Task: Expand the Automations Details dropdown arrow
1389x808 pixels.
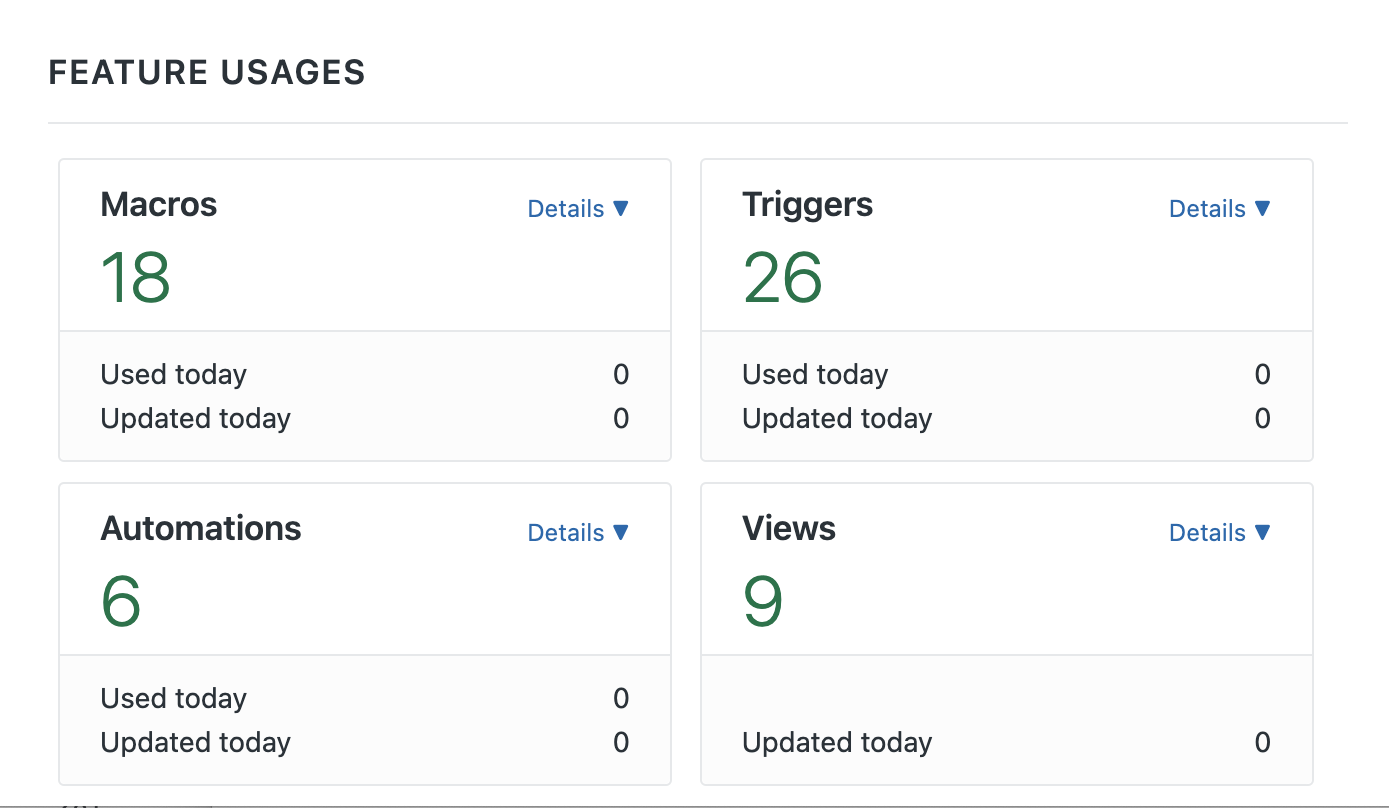Action: pyautogui.click(x=620, y=532)
